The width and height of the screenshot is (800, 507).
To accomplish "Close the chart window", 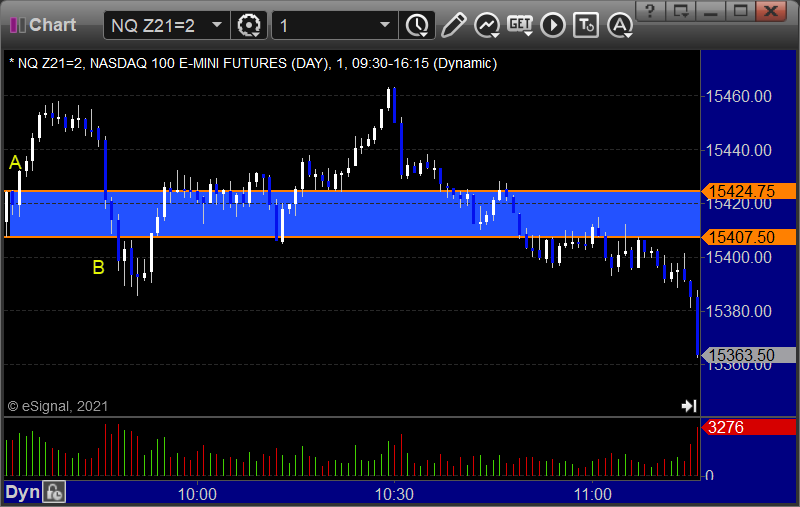I will [x=771, y=11].
